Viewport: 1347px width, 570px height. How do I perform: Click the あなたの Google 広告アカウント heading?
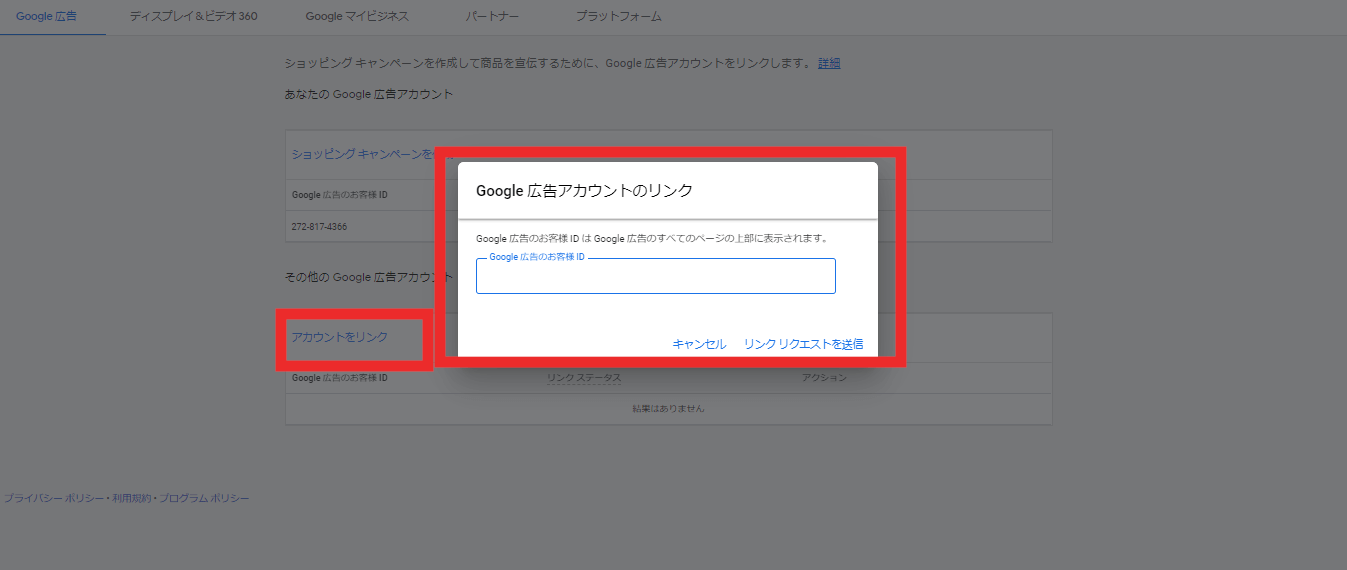368,94
